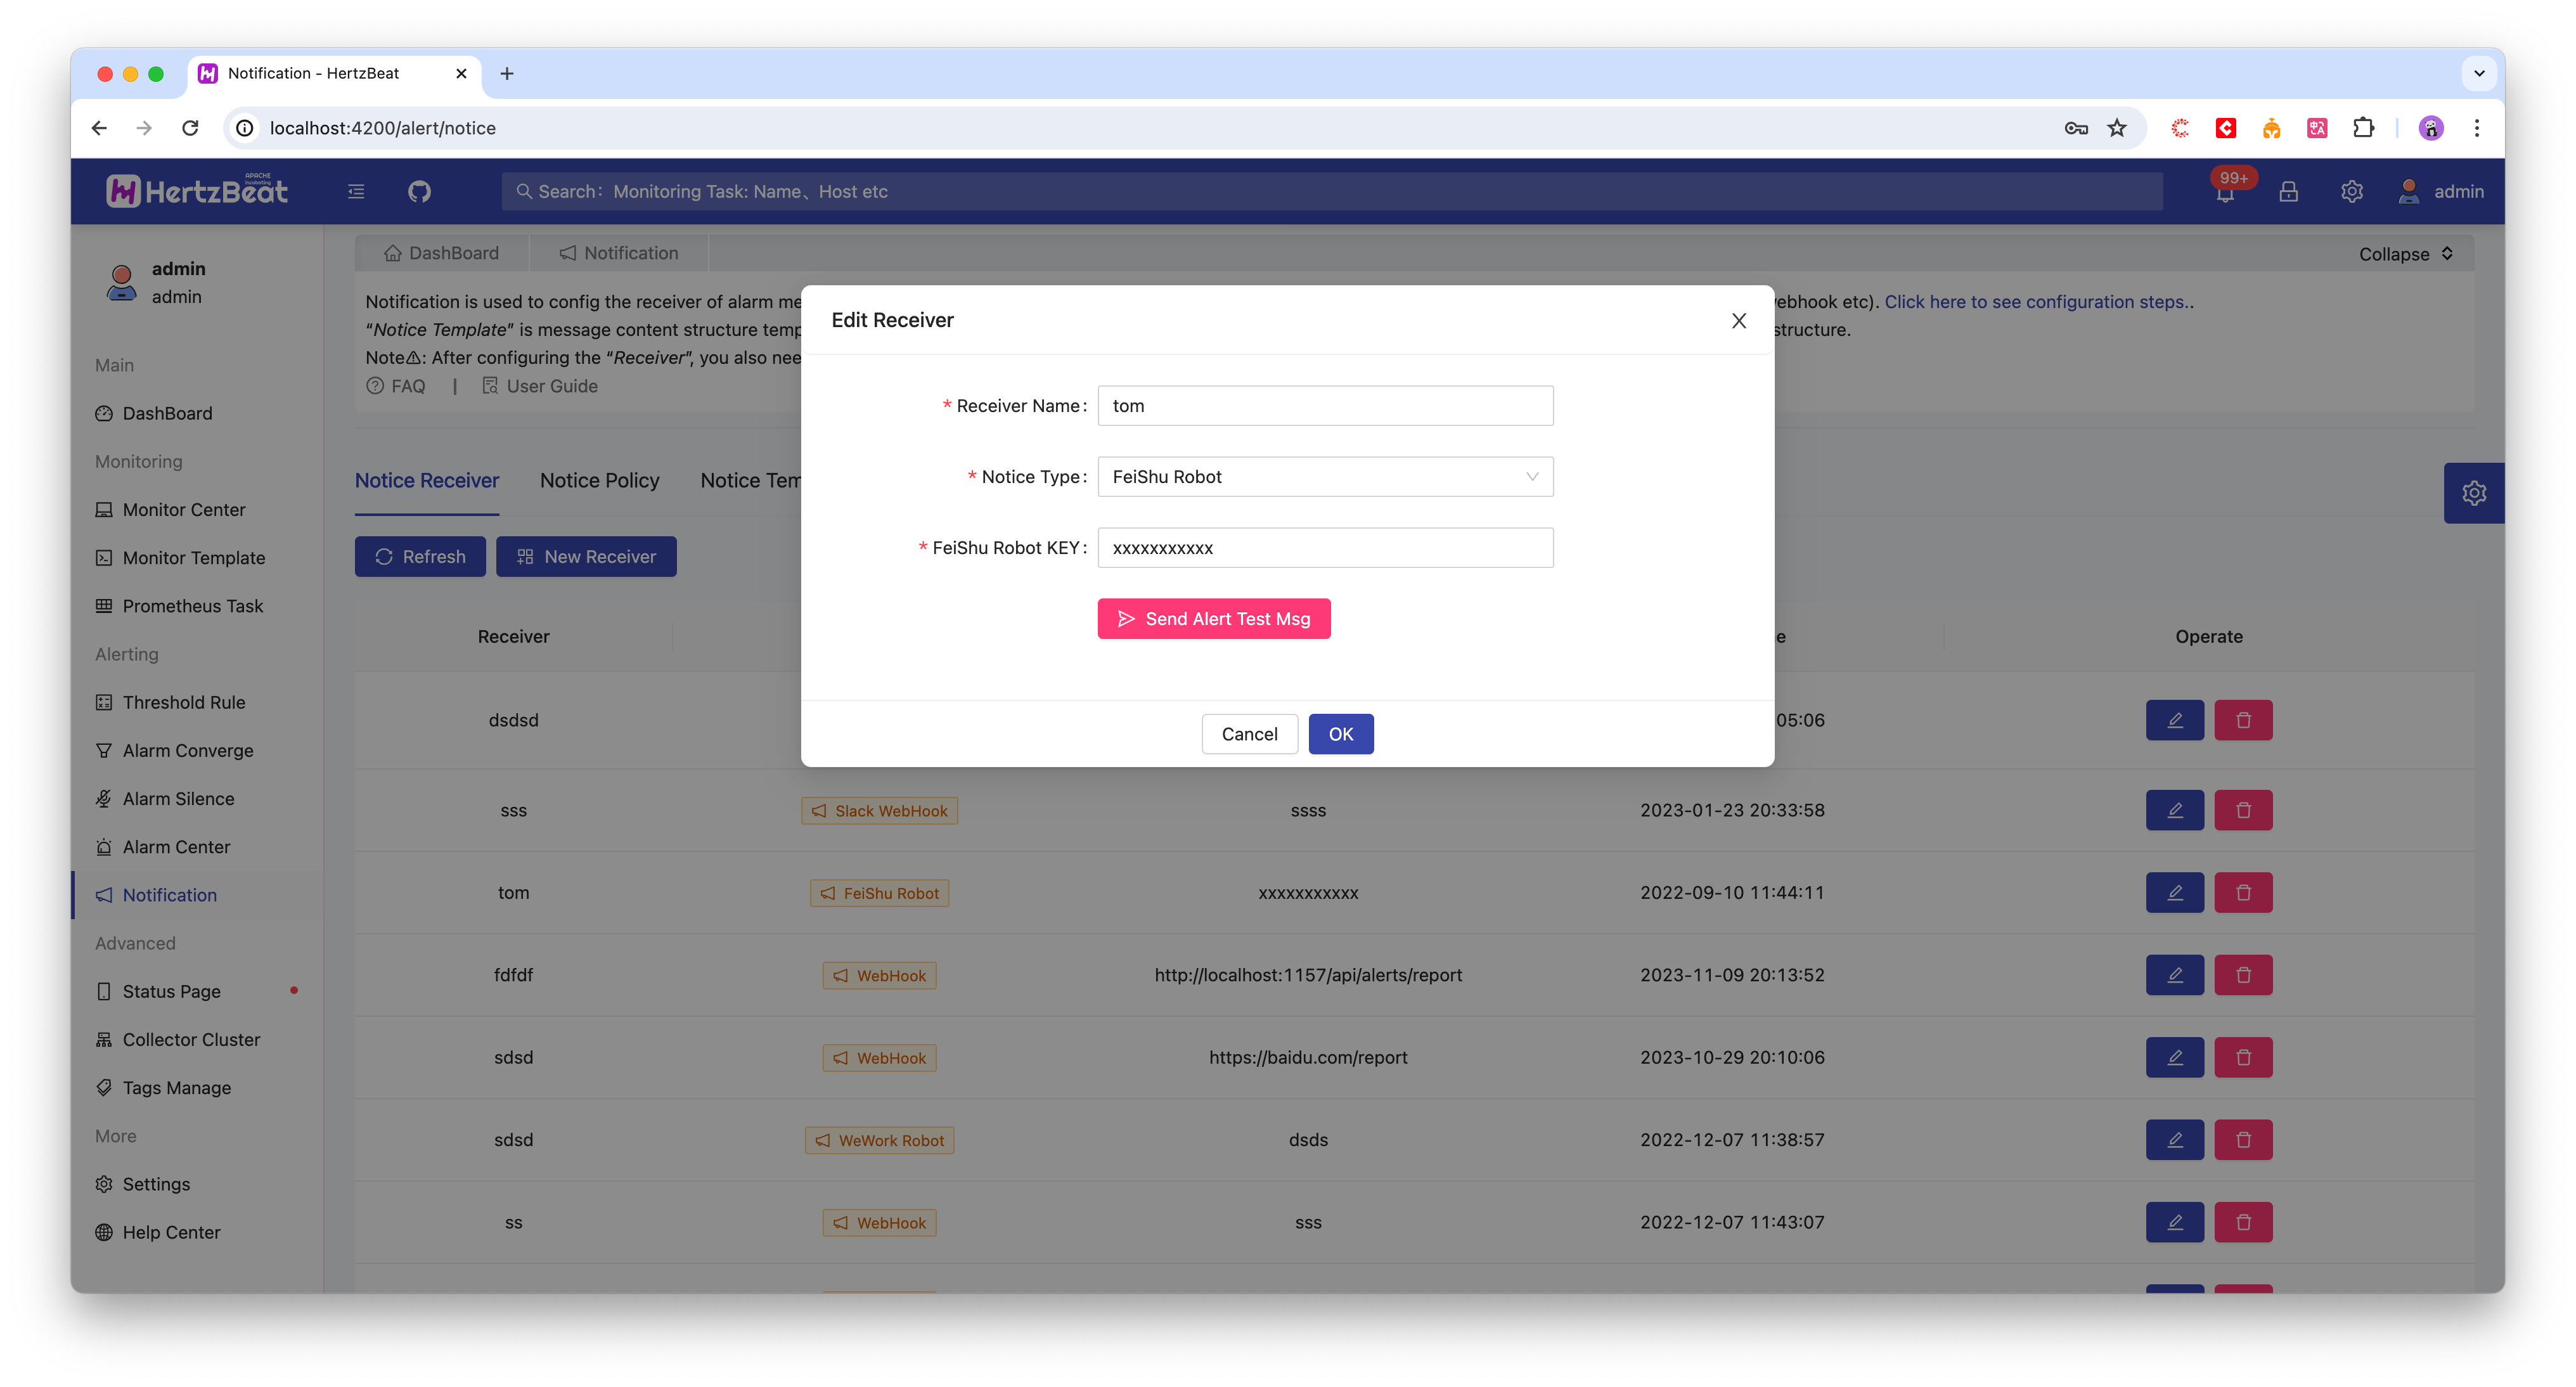Screen dimensions: 2576x1387
Task: Click the OK button to save
Action: [x=1342, y=733]
